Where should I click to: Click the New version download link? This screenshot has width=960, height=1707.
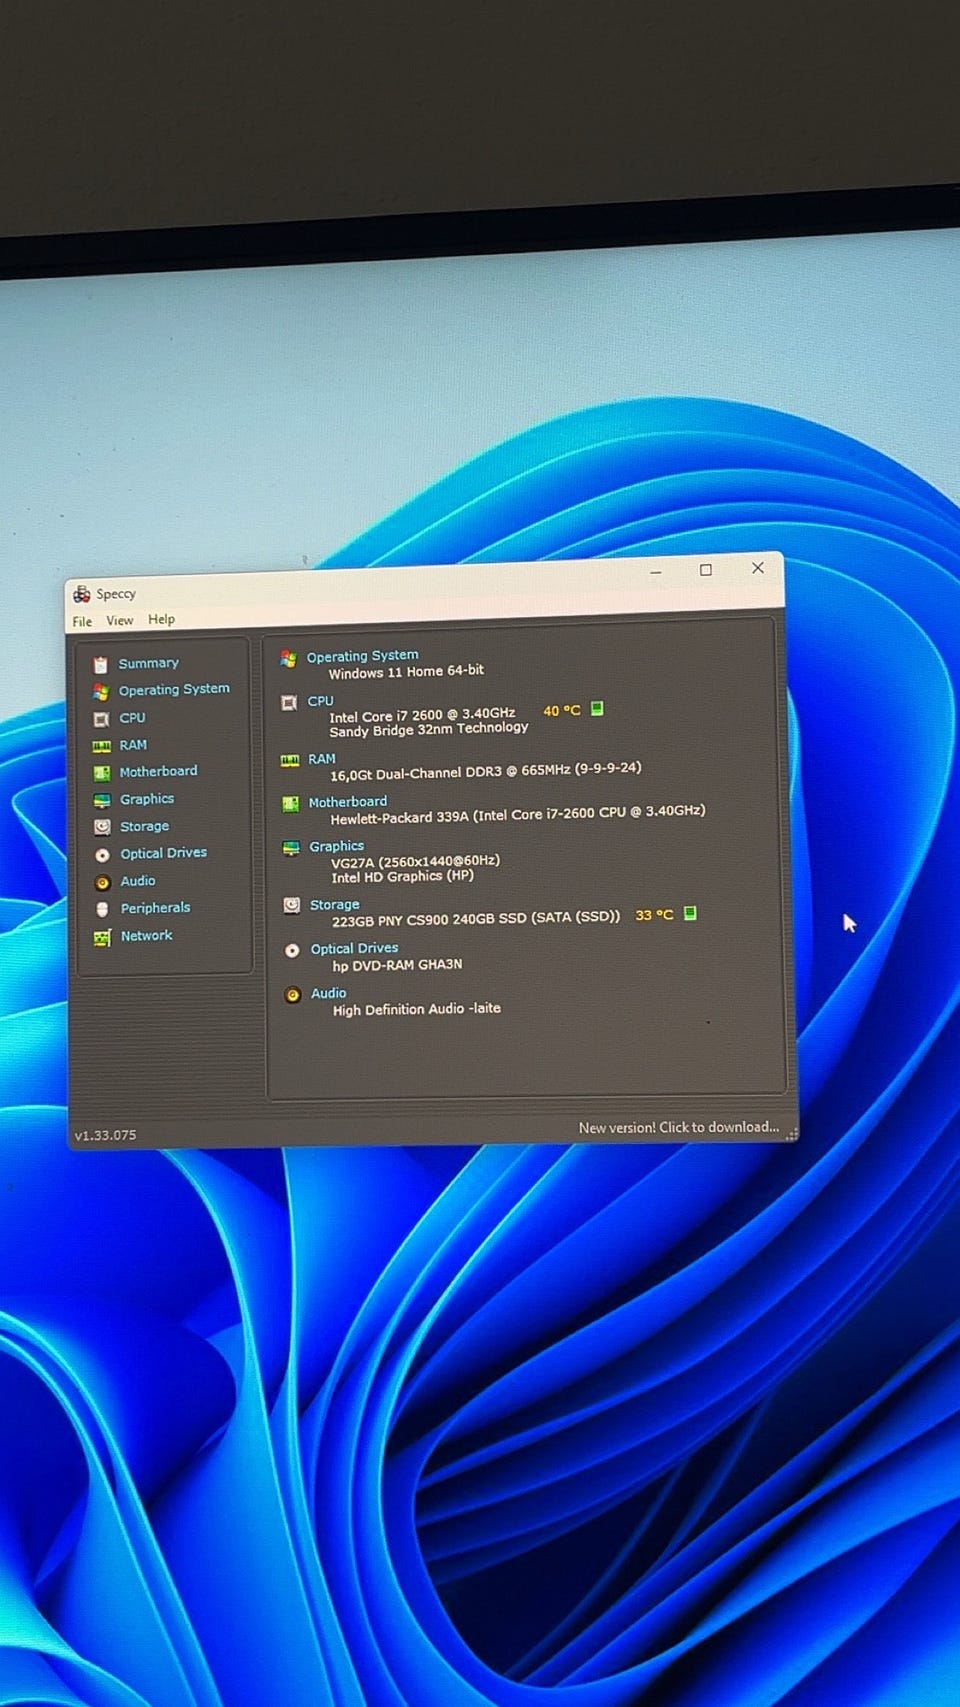point(678,1127)
